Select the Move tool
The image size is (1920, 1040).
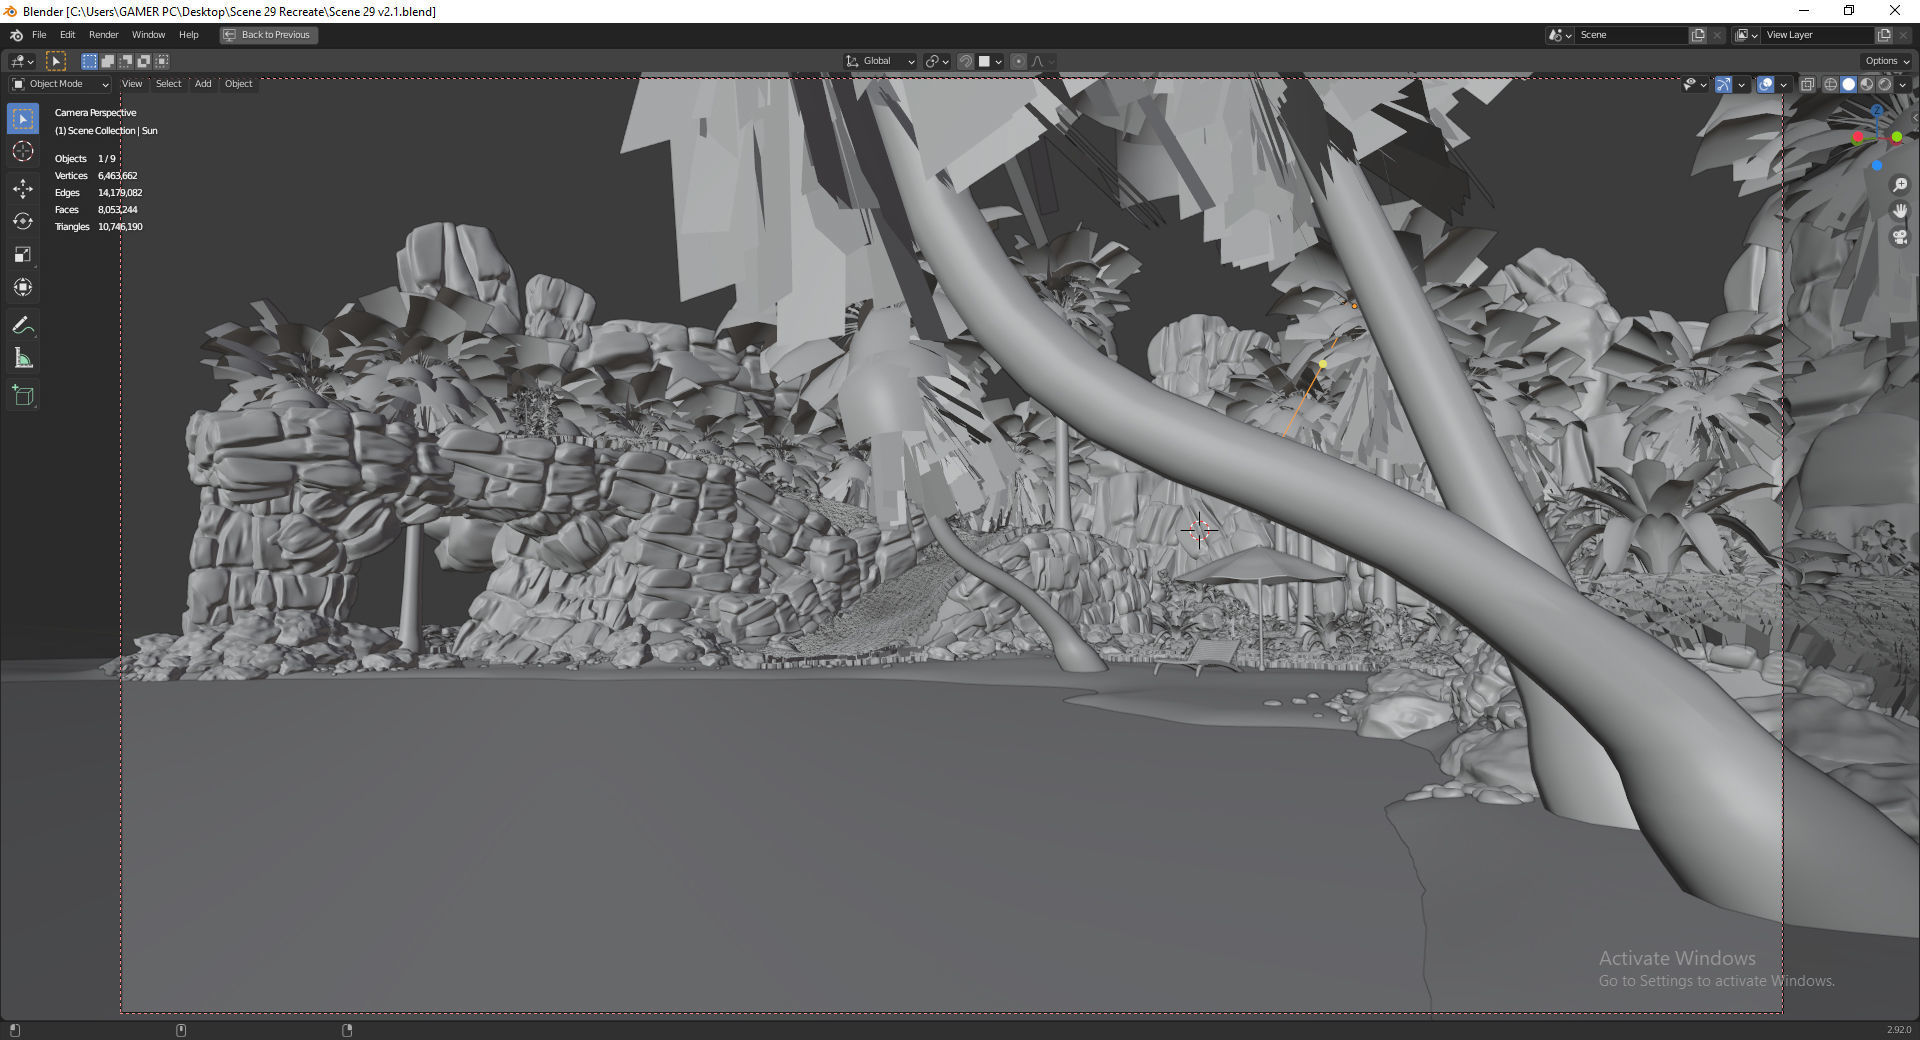coord(23,189)
